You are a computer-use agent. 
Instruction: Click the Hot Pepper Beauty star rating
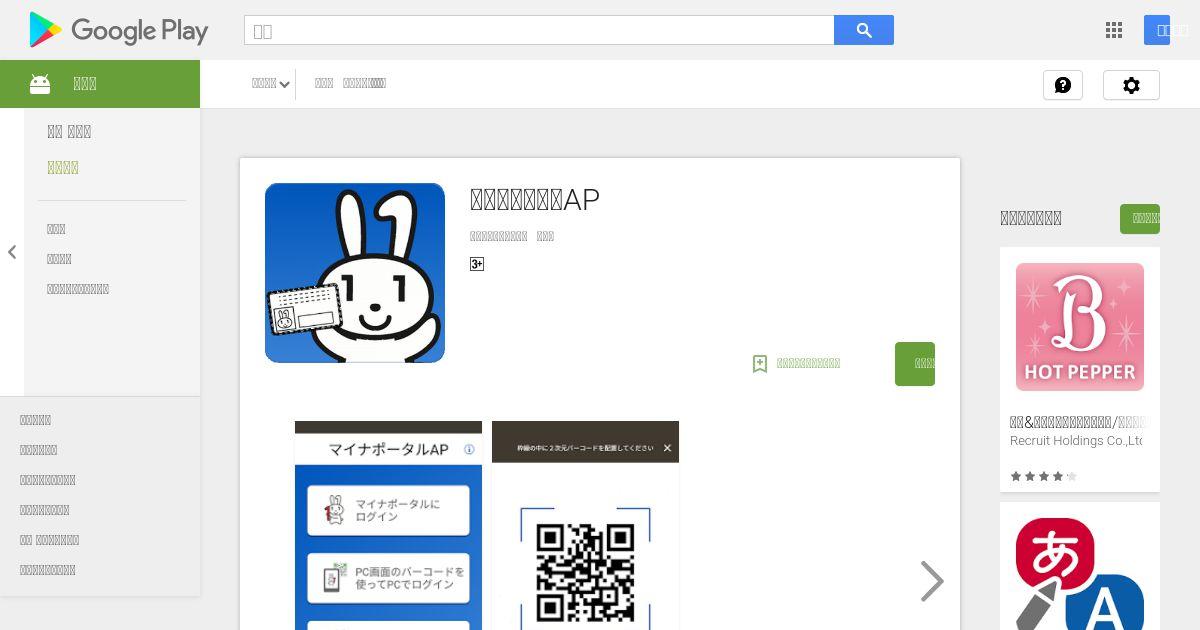tap(1043, 477)
